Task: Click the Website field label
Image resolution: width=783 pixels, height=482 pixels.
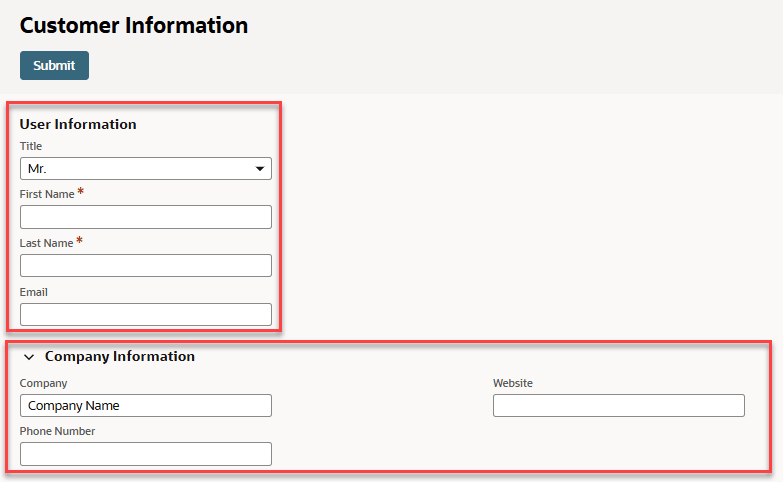Action: [513, 383]
